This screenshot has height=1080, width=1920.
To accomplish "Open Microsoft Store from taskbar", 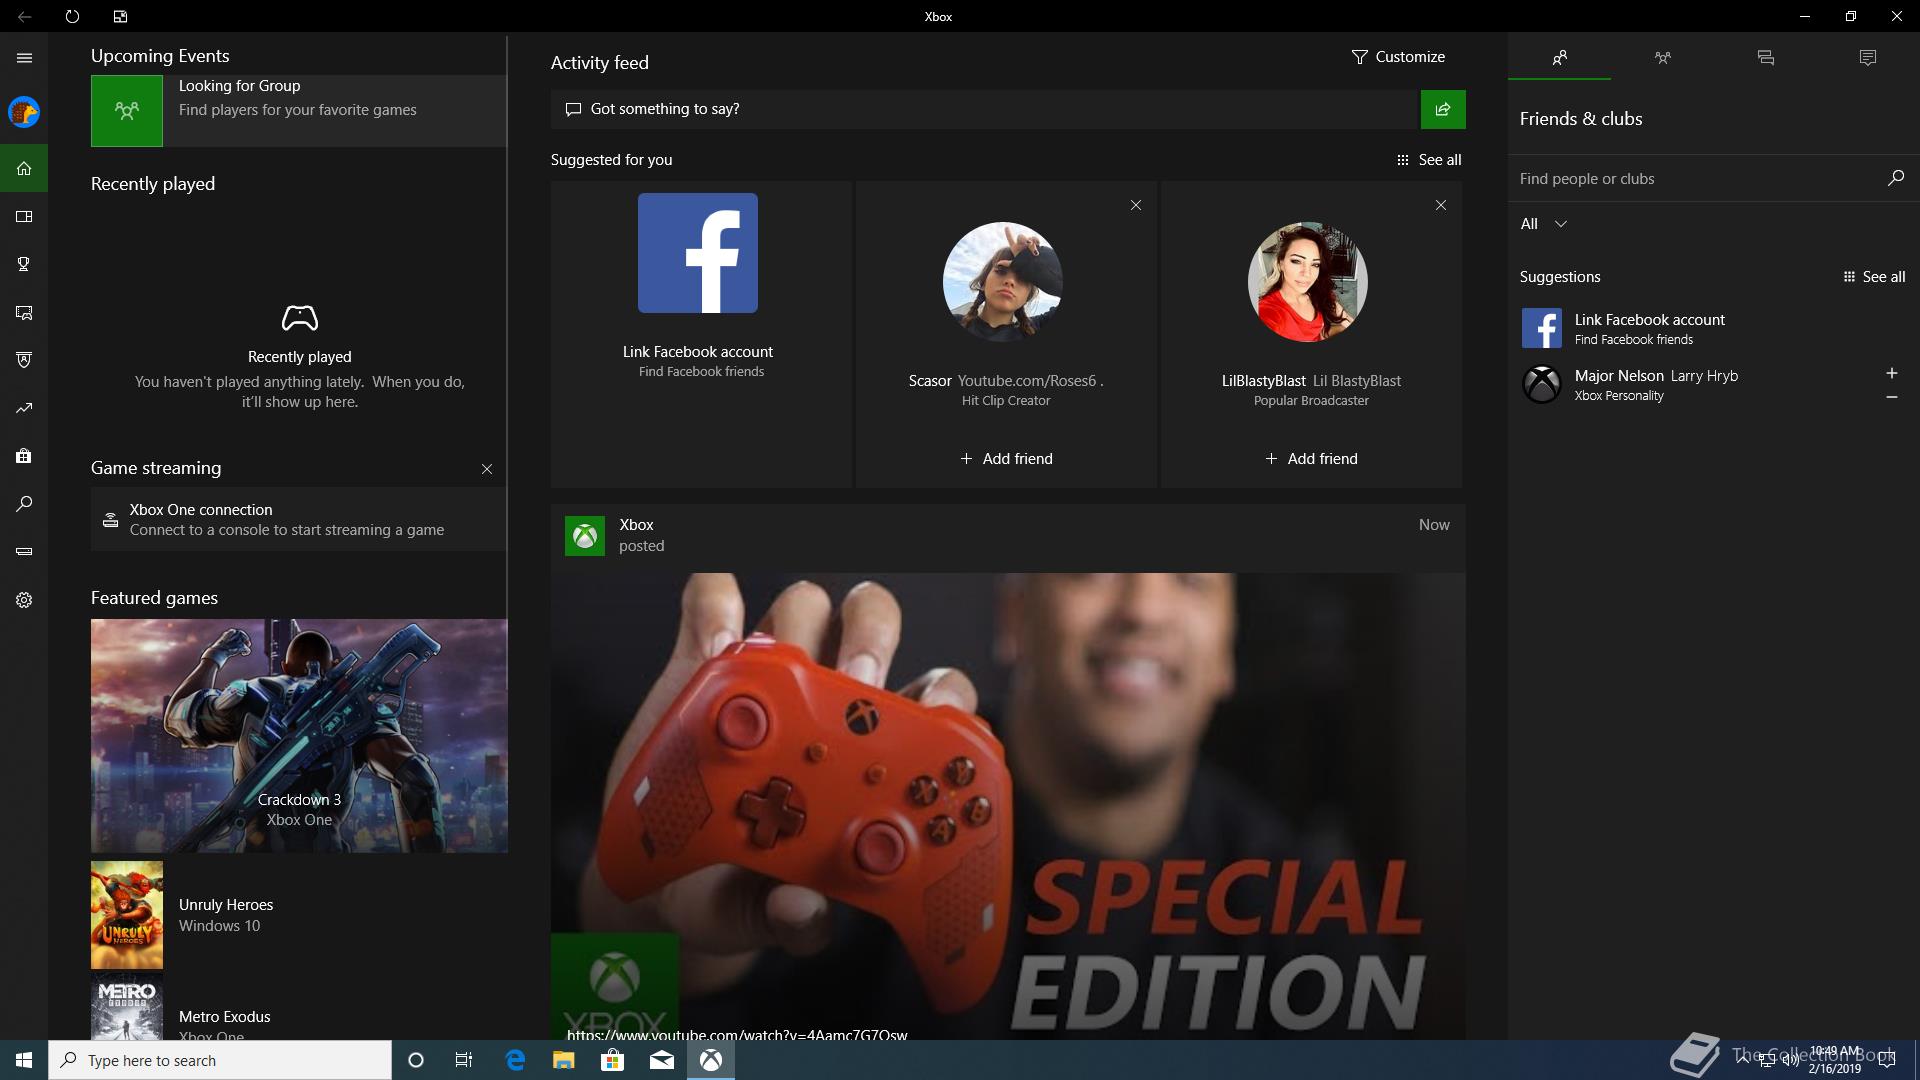I will pos(613,1060).
